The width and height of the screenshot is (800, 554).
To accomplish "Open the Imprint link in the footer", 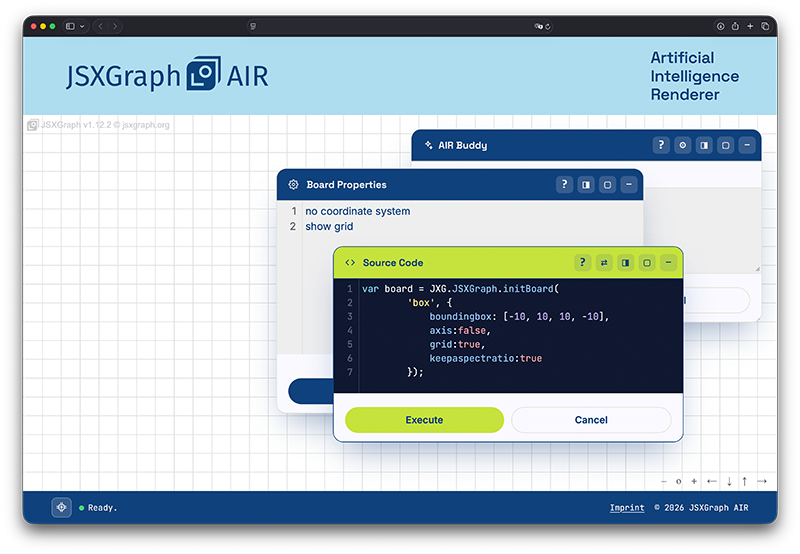I will point(627,508).
